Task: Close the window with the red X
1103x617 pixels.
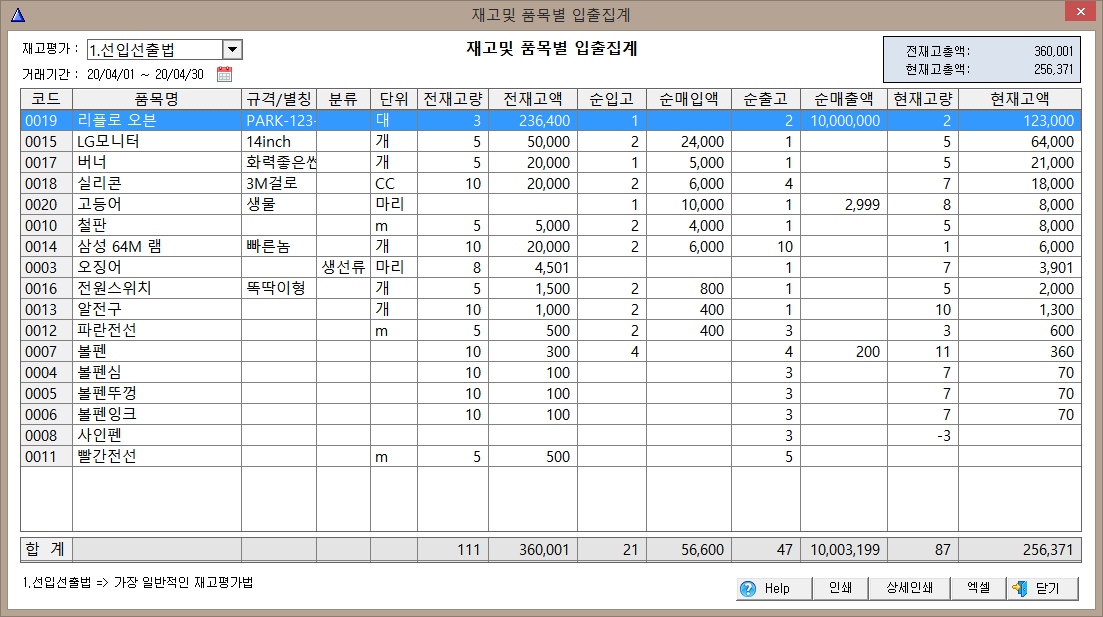Action: coord(1080,11)
